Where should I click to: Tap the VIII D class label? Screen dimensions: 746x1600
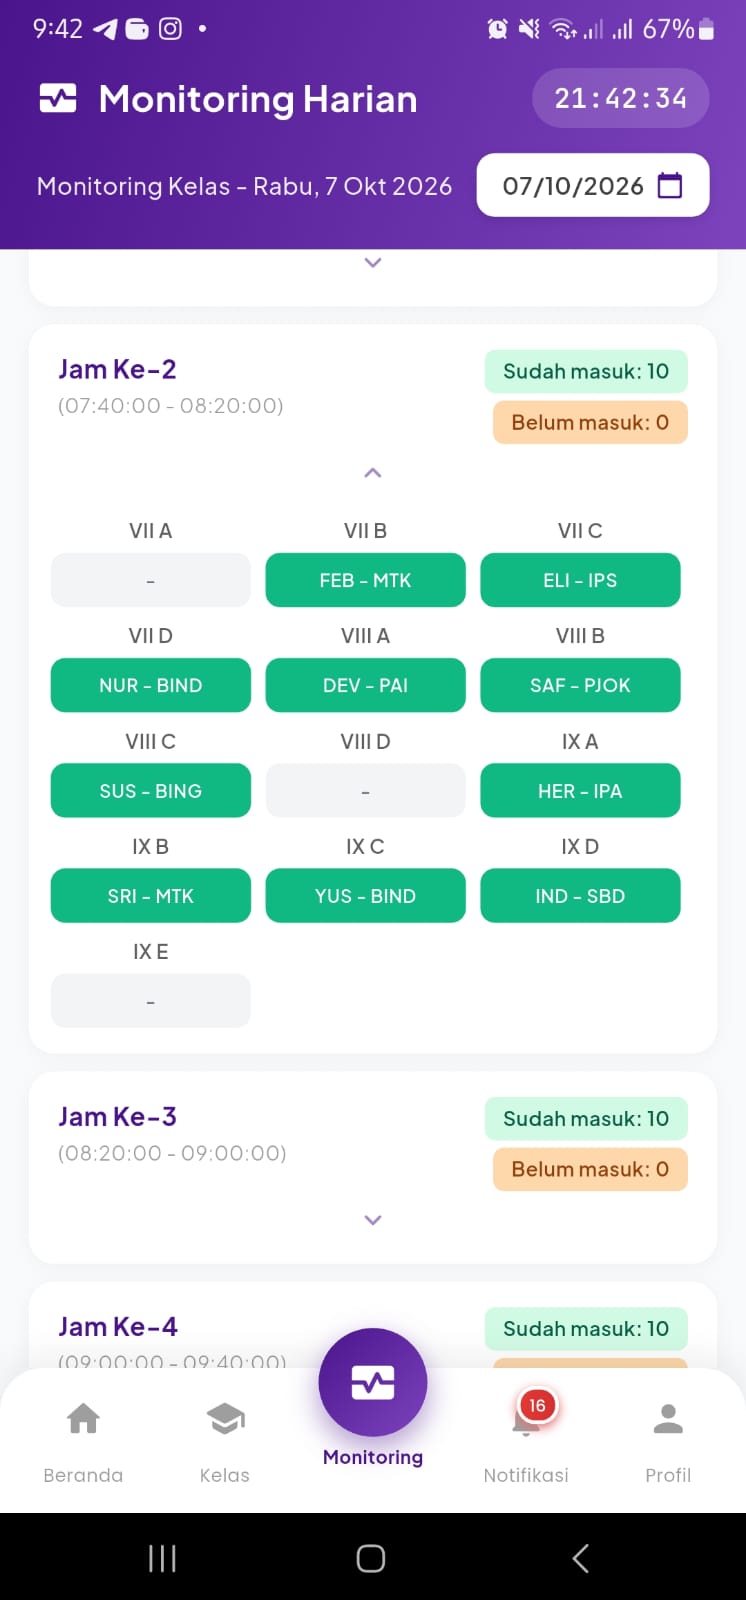click(365, 741)
